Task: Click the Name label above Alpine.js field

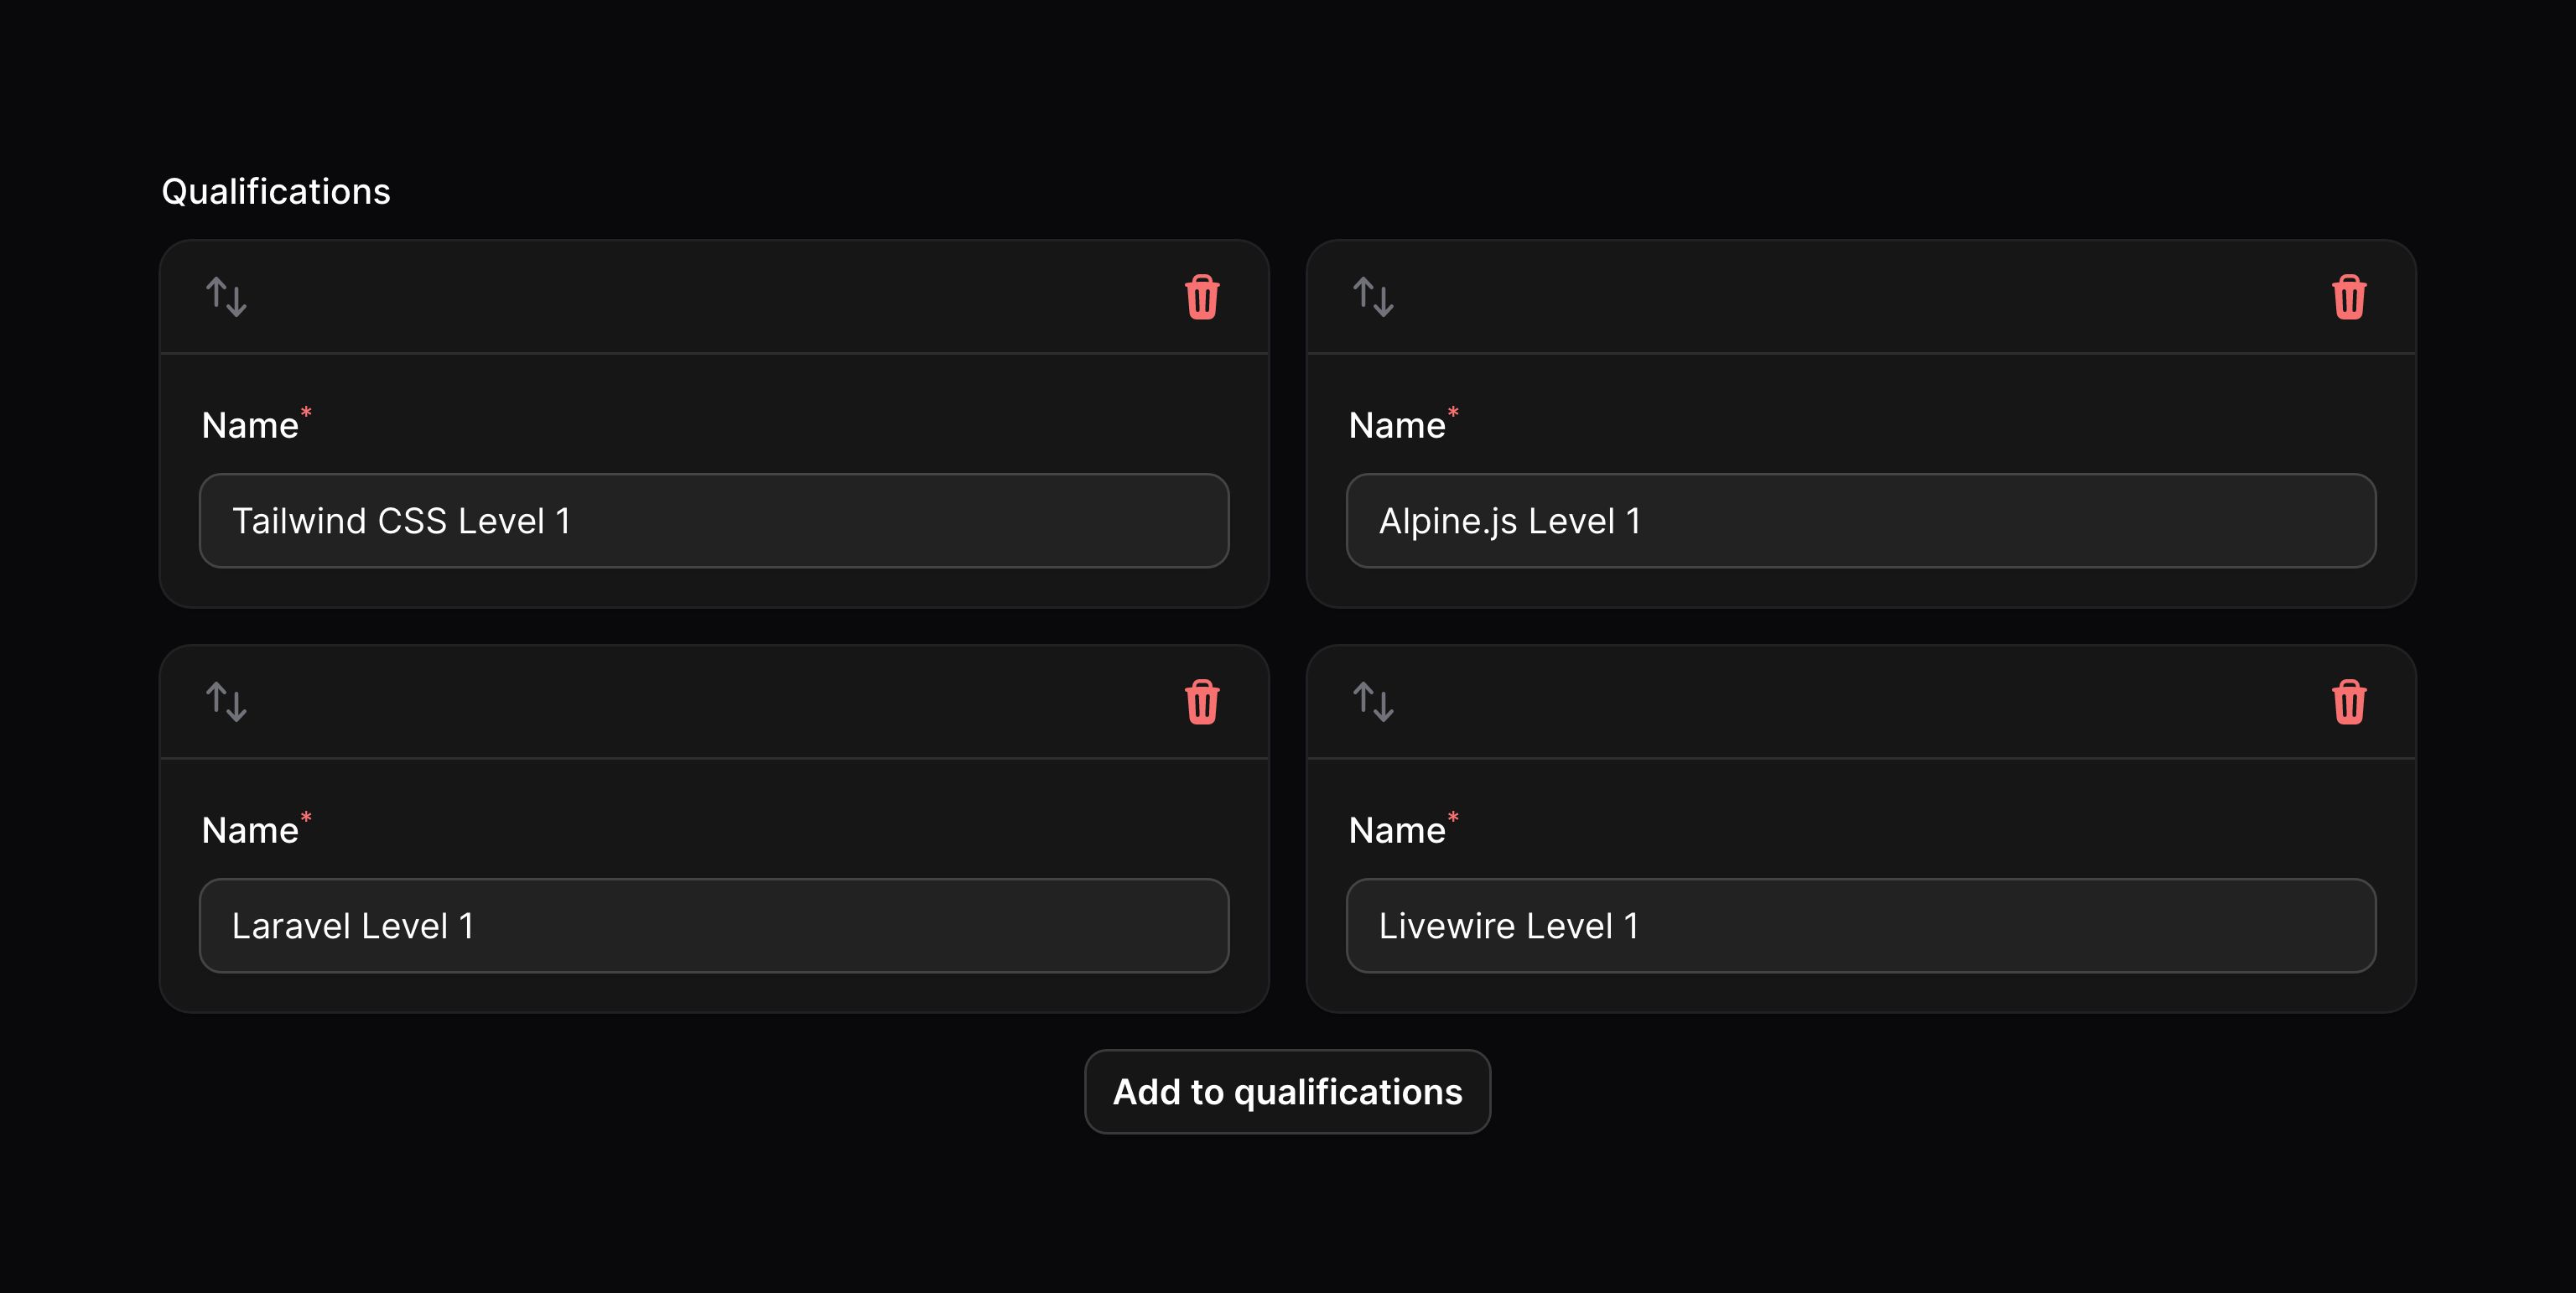Action: (1397, 426)
